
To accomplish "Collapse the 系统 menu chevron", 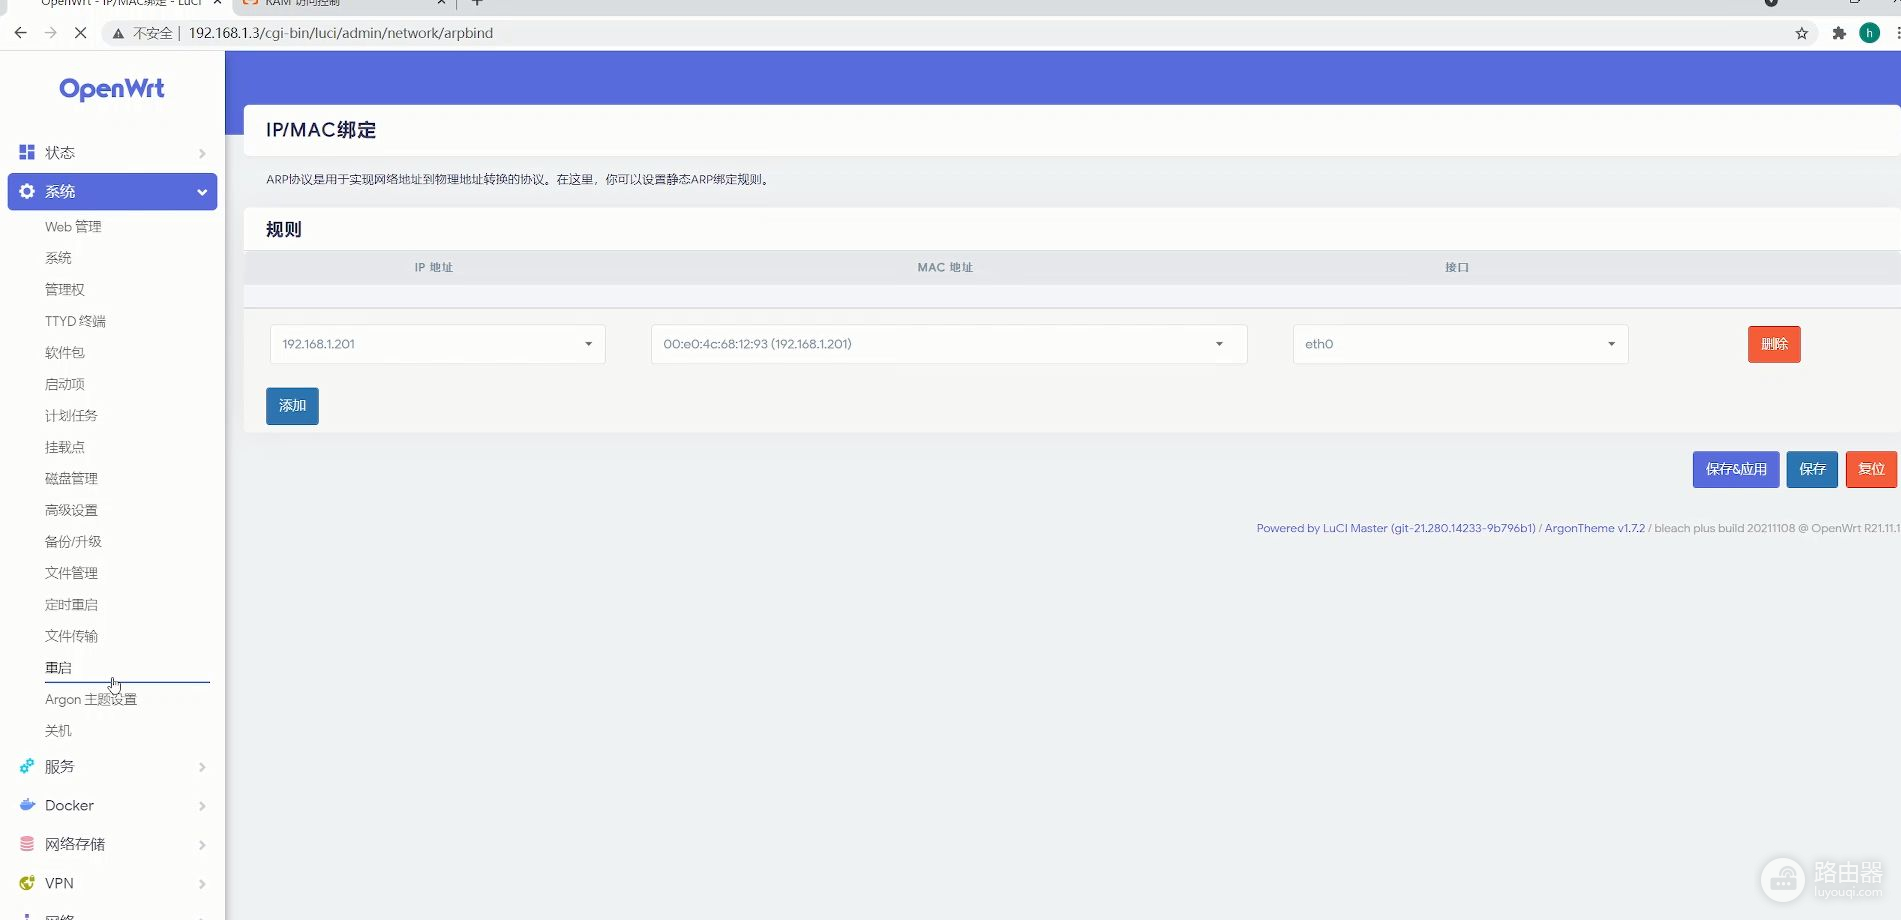I will 202,192.
